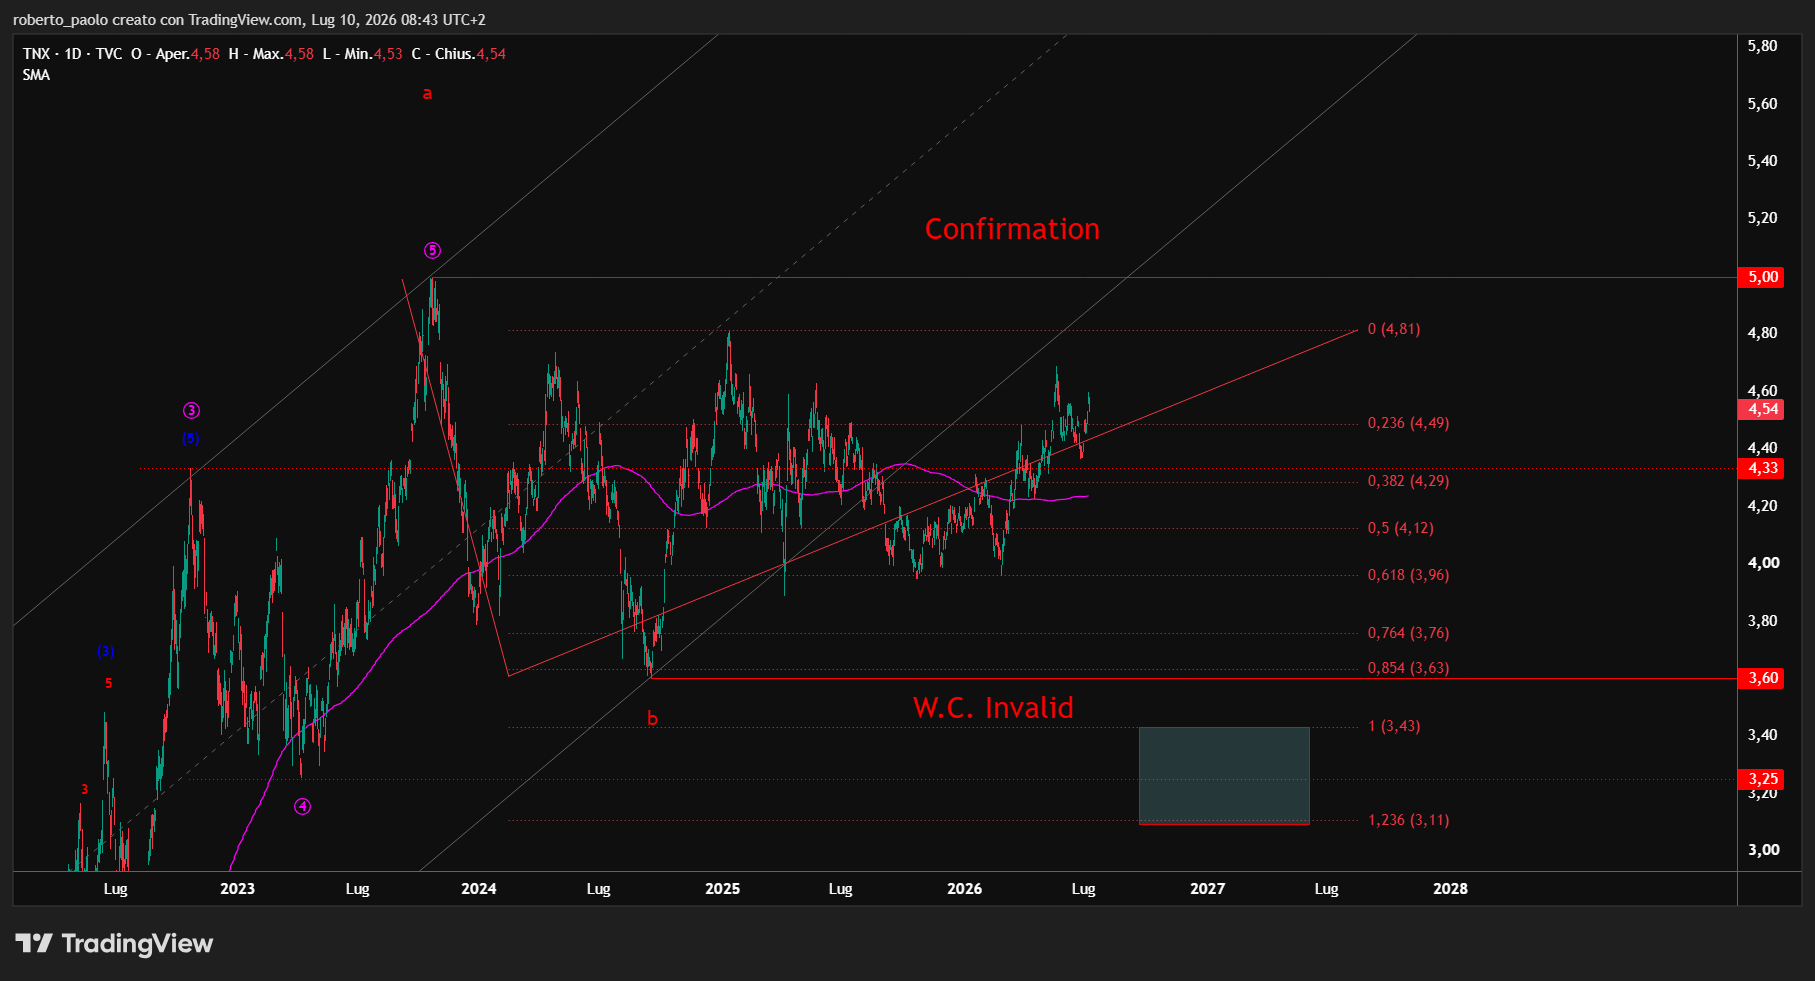Click the blue (3) wave label
Screen dimensions: 1815x981
click(106, 651)
